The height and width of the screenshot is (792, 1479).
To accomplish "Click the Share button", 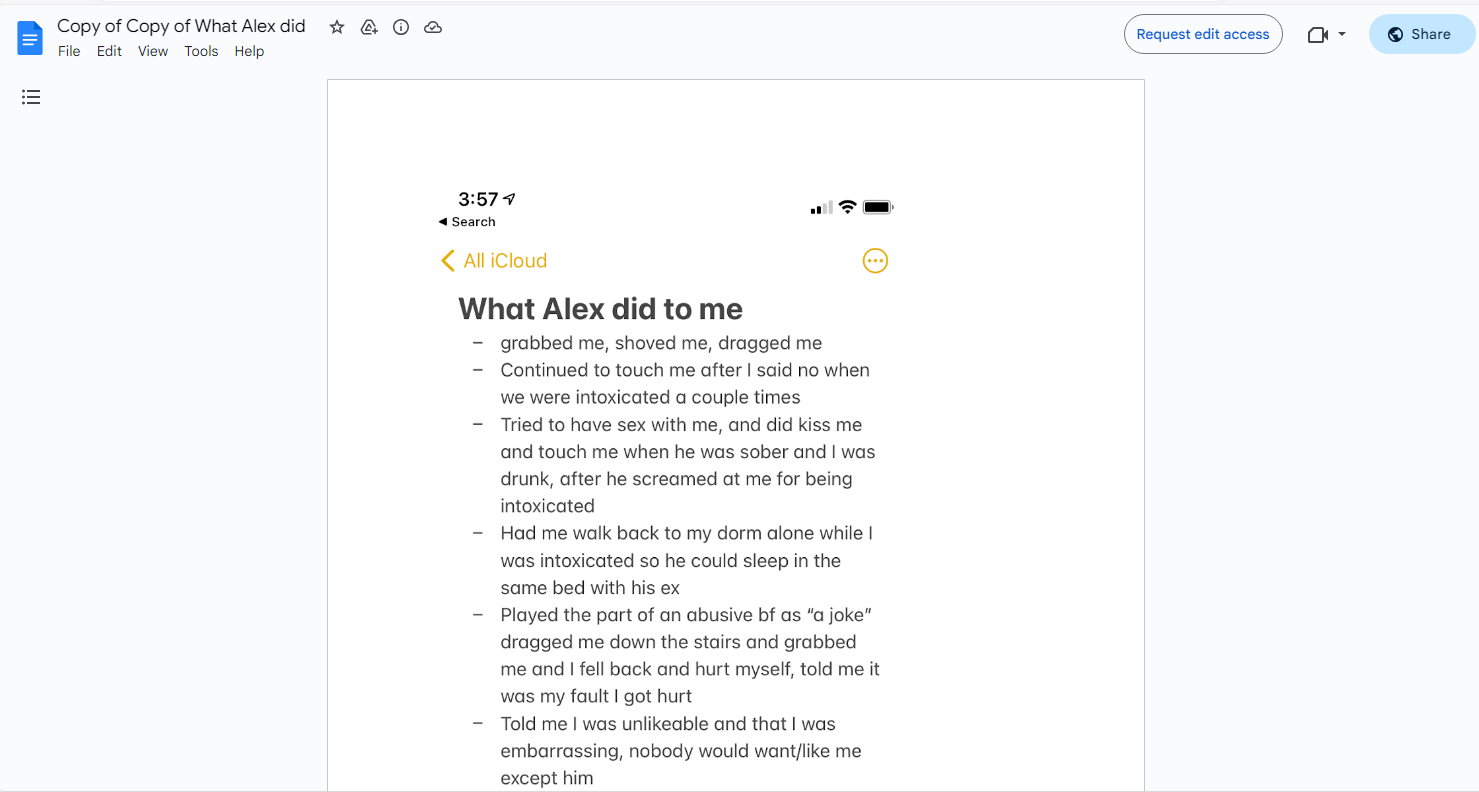I will (1420, 34).
